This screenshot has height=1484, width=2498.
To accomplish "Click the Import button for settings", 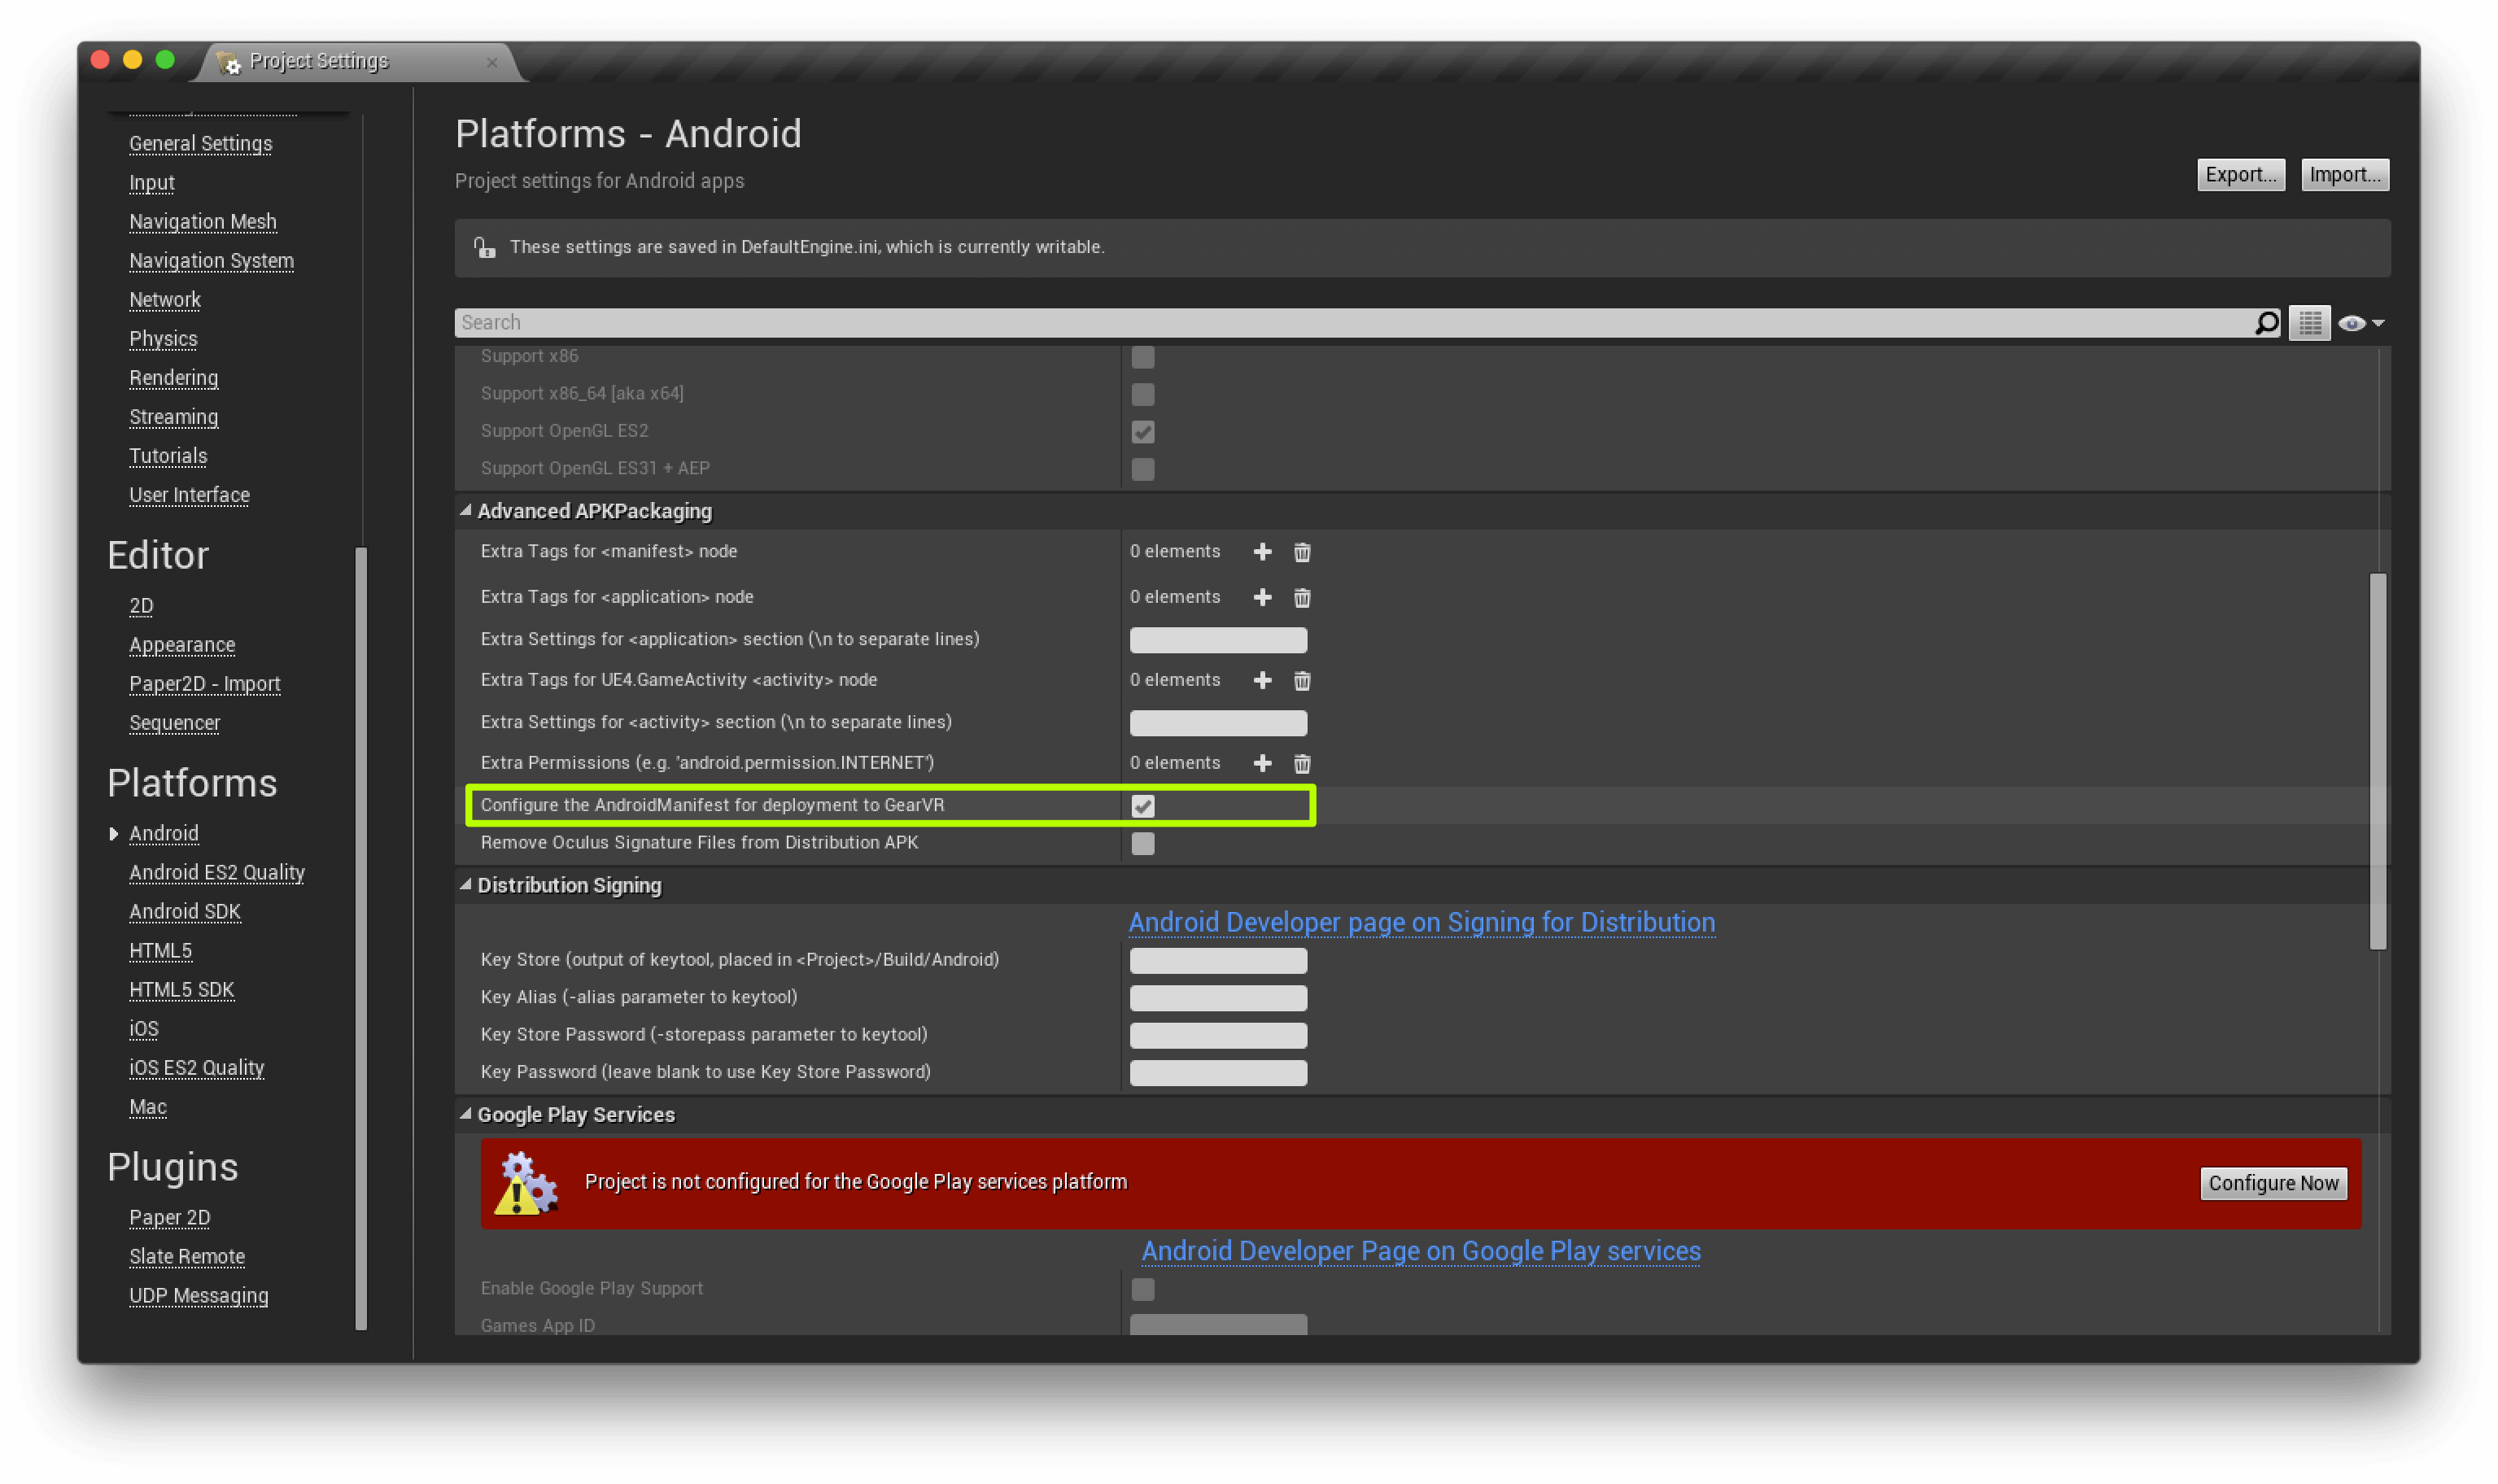I will tap(2344, 175).
